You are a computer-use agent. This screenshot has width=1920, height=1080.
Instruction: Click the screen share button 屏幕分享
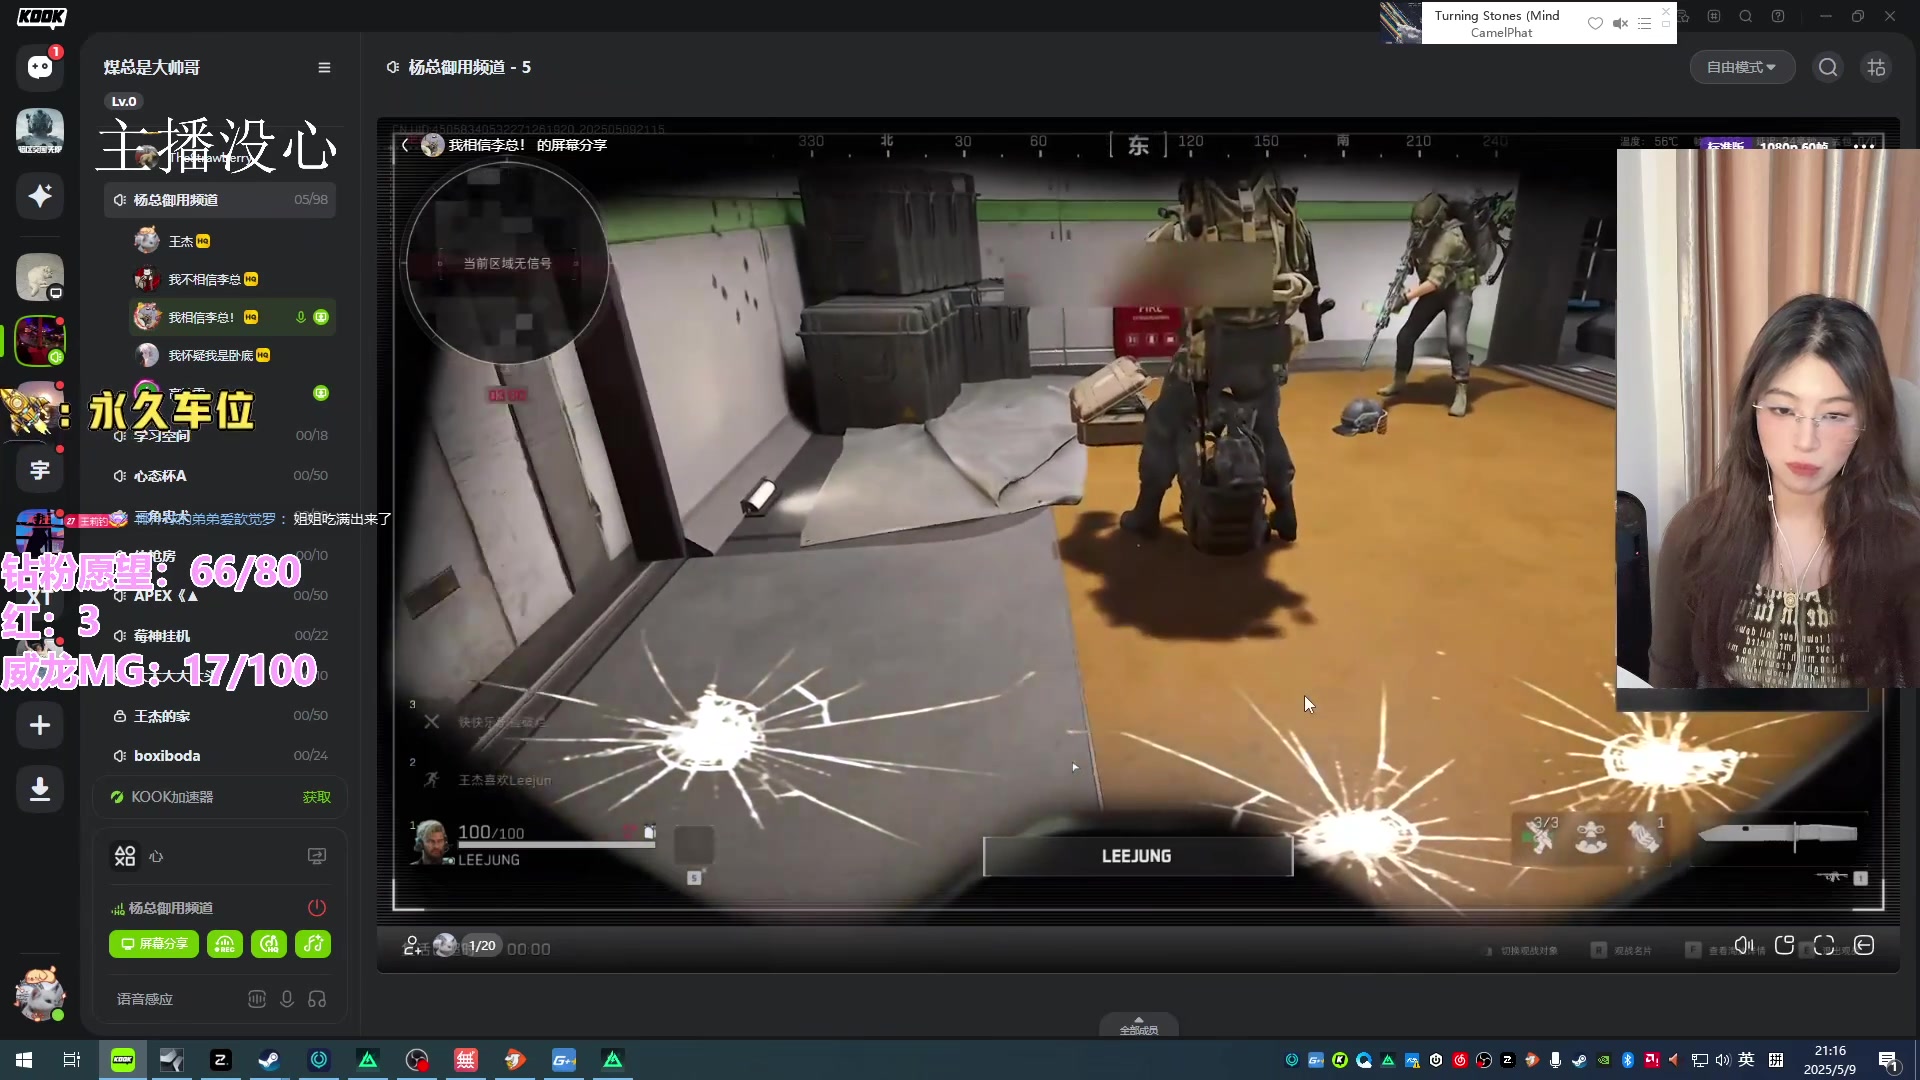point(154,944)
